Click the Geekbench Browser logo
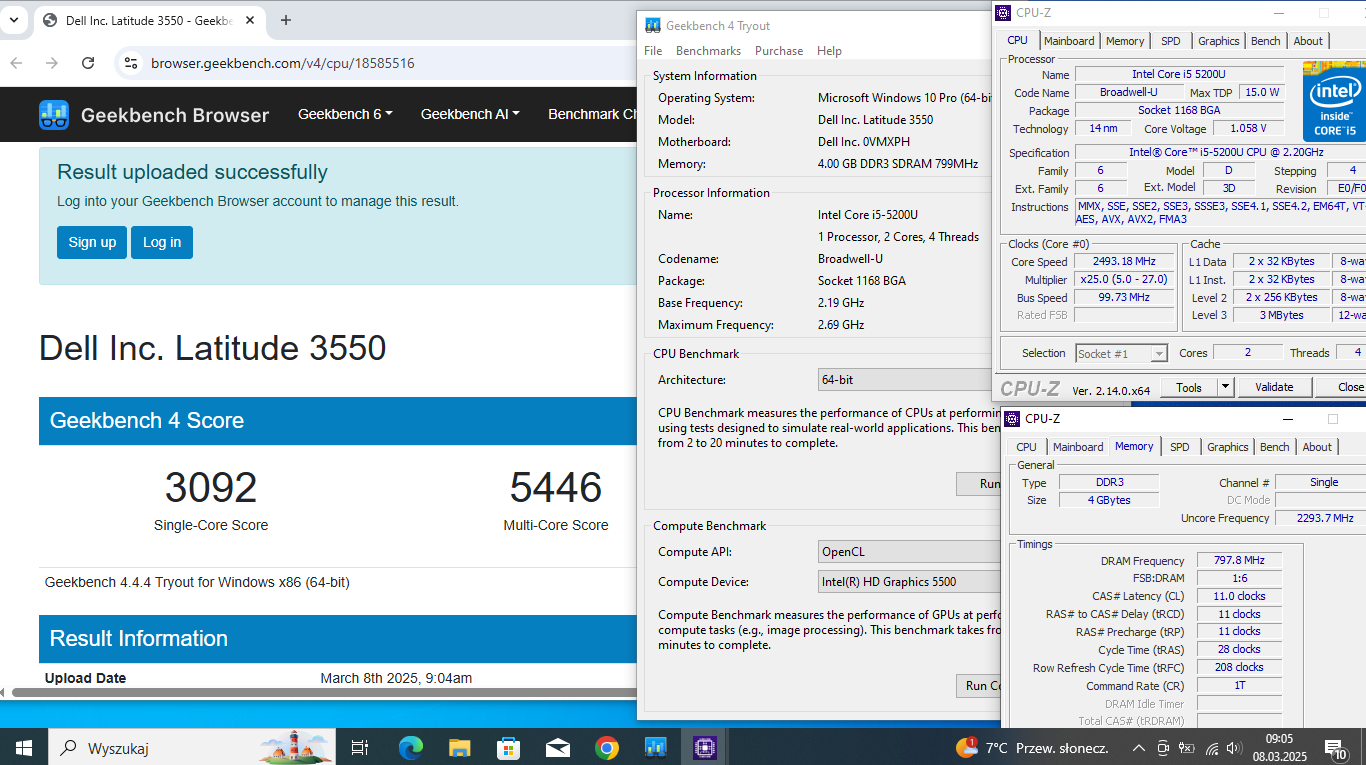 [x=154, y=115]
